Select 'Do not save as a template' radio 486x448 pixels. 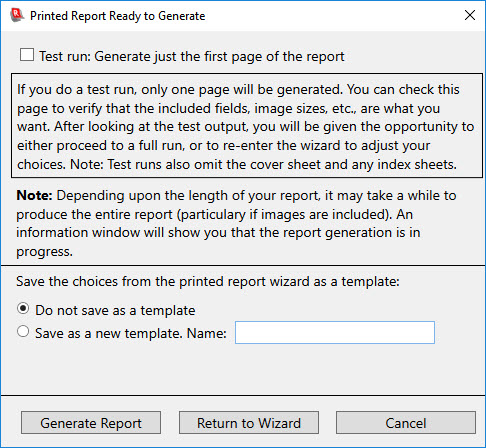click(23, 309)
